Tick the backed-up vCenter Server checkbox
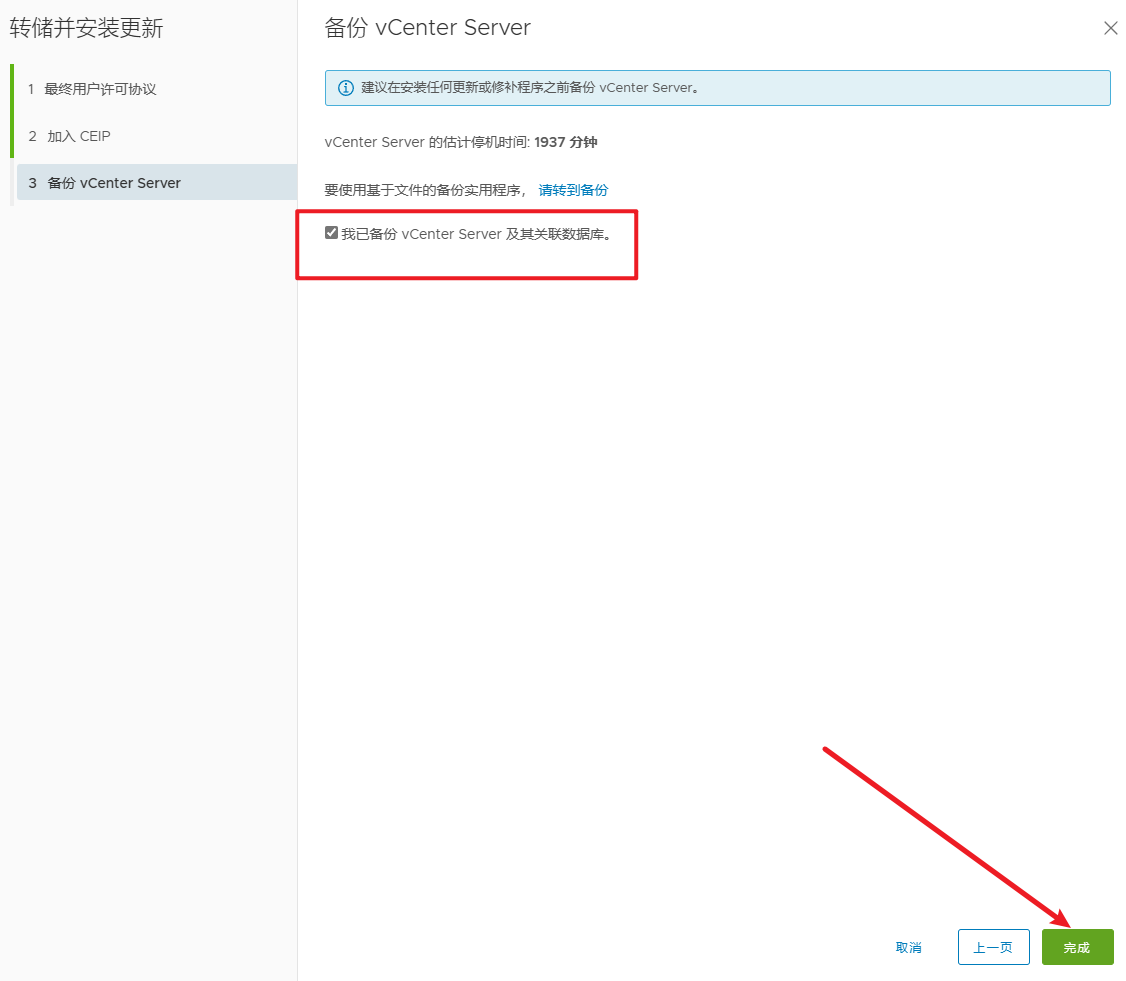The width and height of the screenshot is (1126, 981). pos(331,233)
